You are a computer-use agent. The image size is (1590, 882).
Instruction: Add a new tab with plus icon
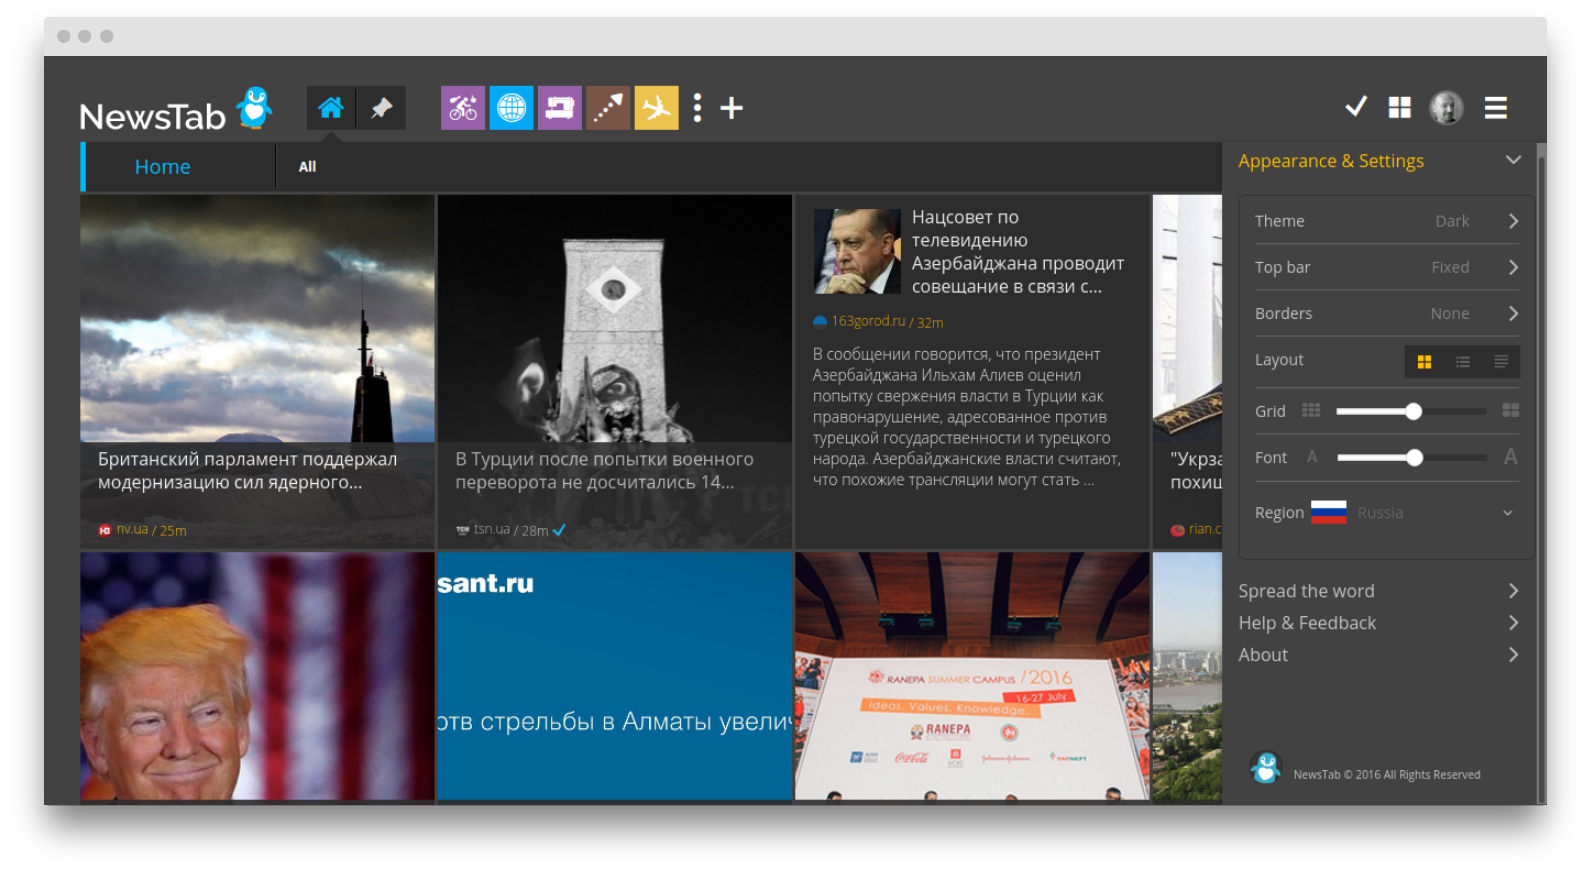[731, 108]
